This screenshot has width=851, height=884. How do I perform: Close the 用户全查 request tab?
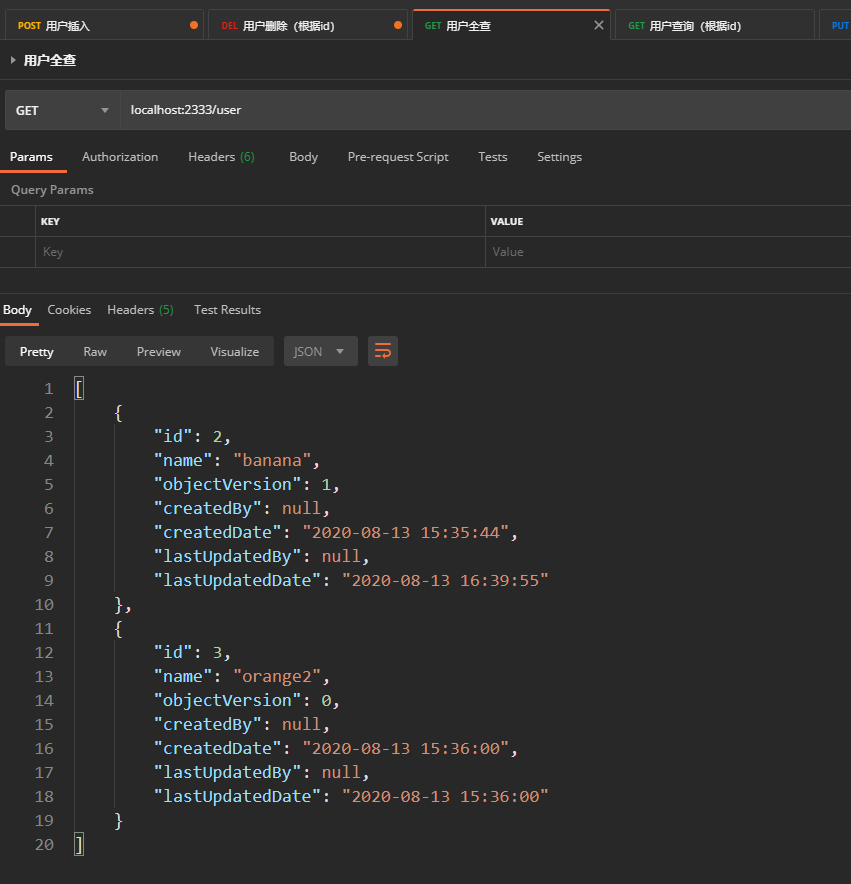point(599,26)
